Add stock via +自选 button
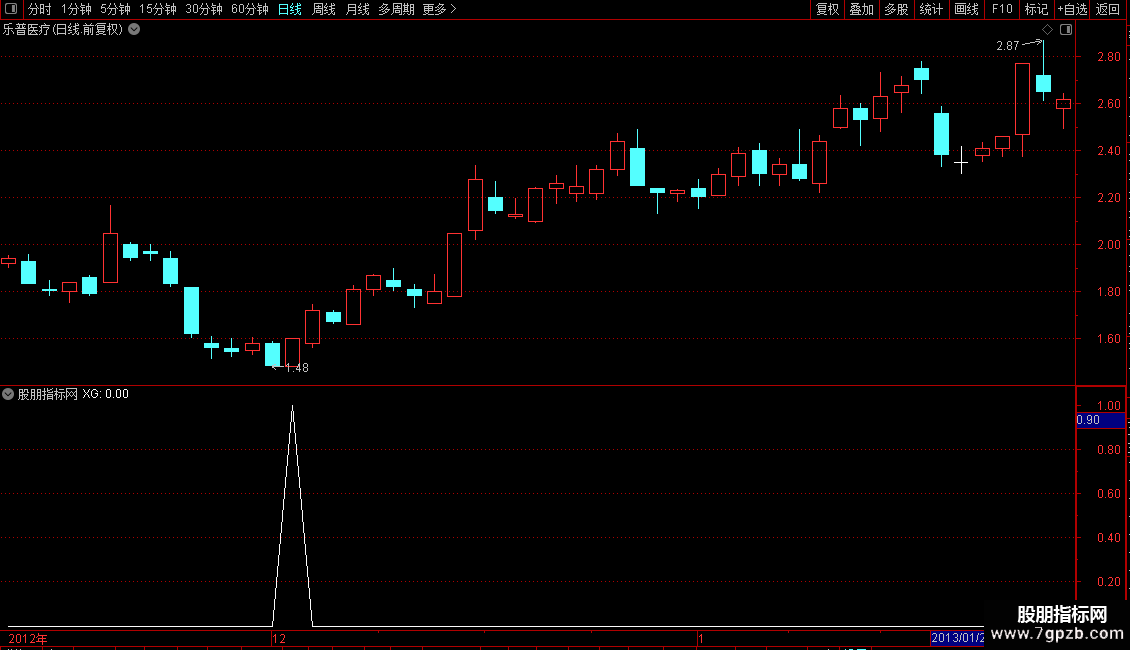 [1072, 9]
